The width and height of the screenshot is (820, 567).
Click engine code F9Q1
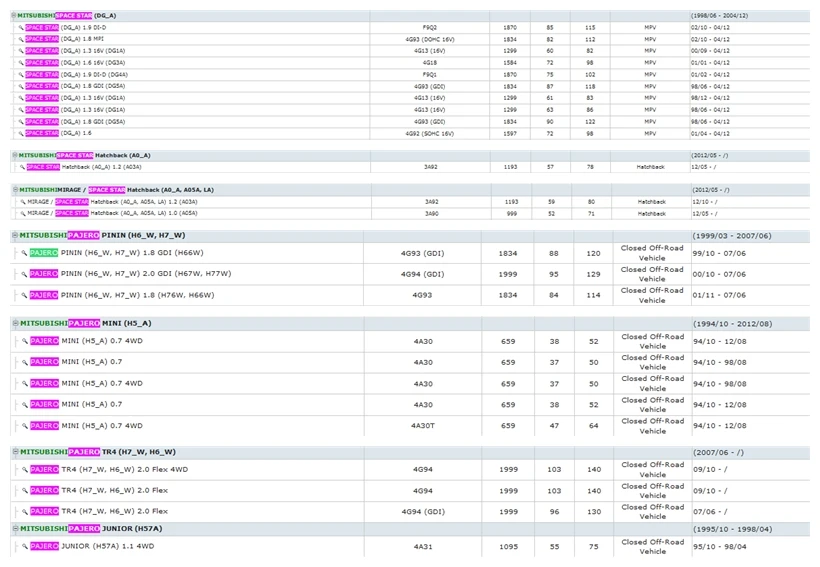point(430,75)
